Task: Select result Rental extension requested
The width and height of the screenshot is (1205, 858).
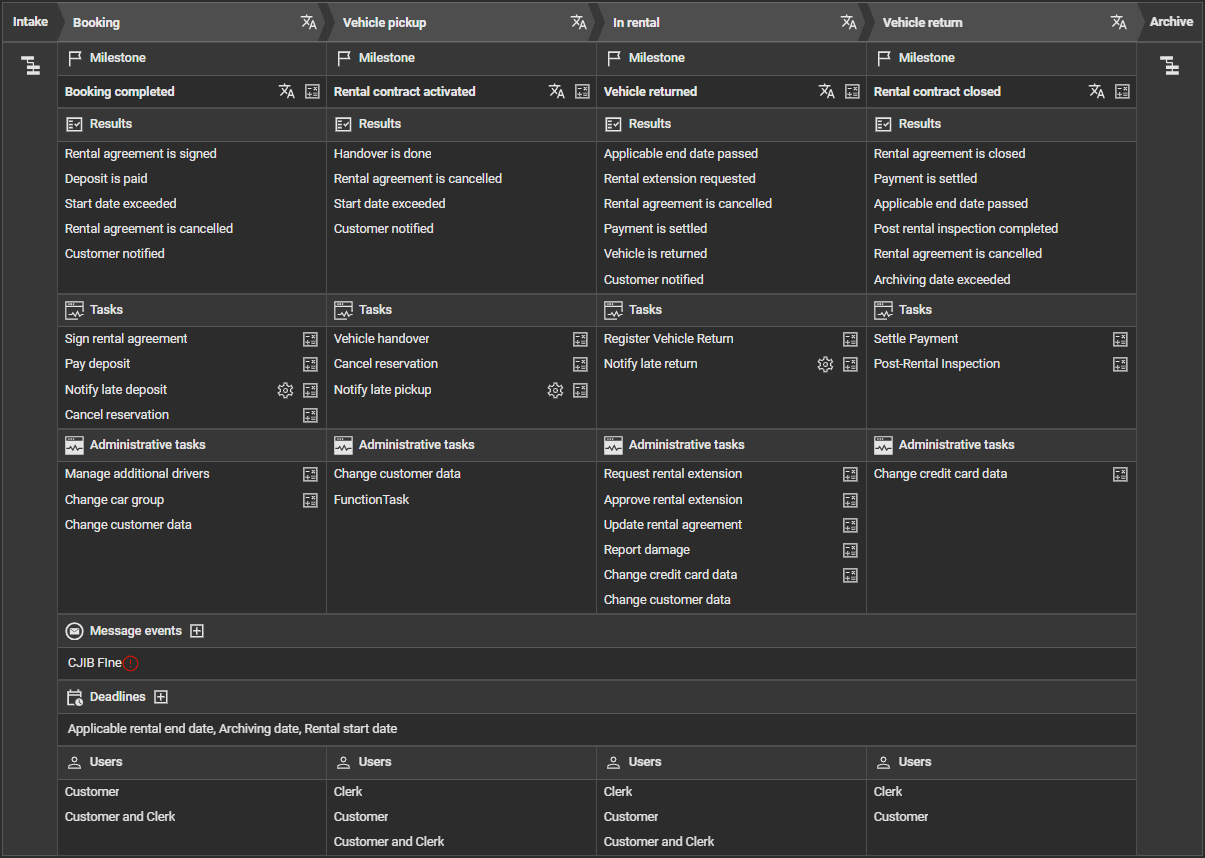Action: click(680, 179)
